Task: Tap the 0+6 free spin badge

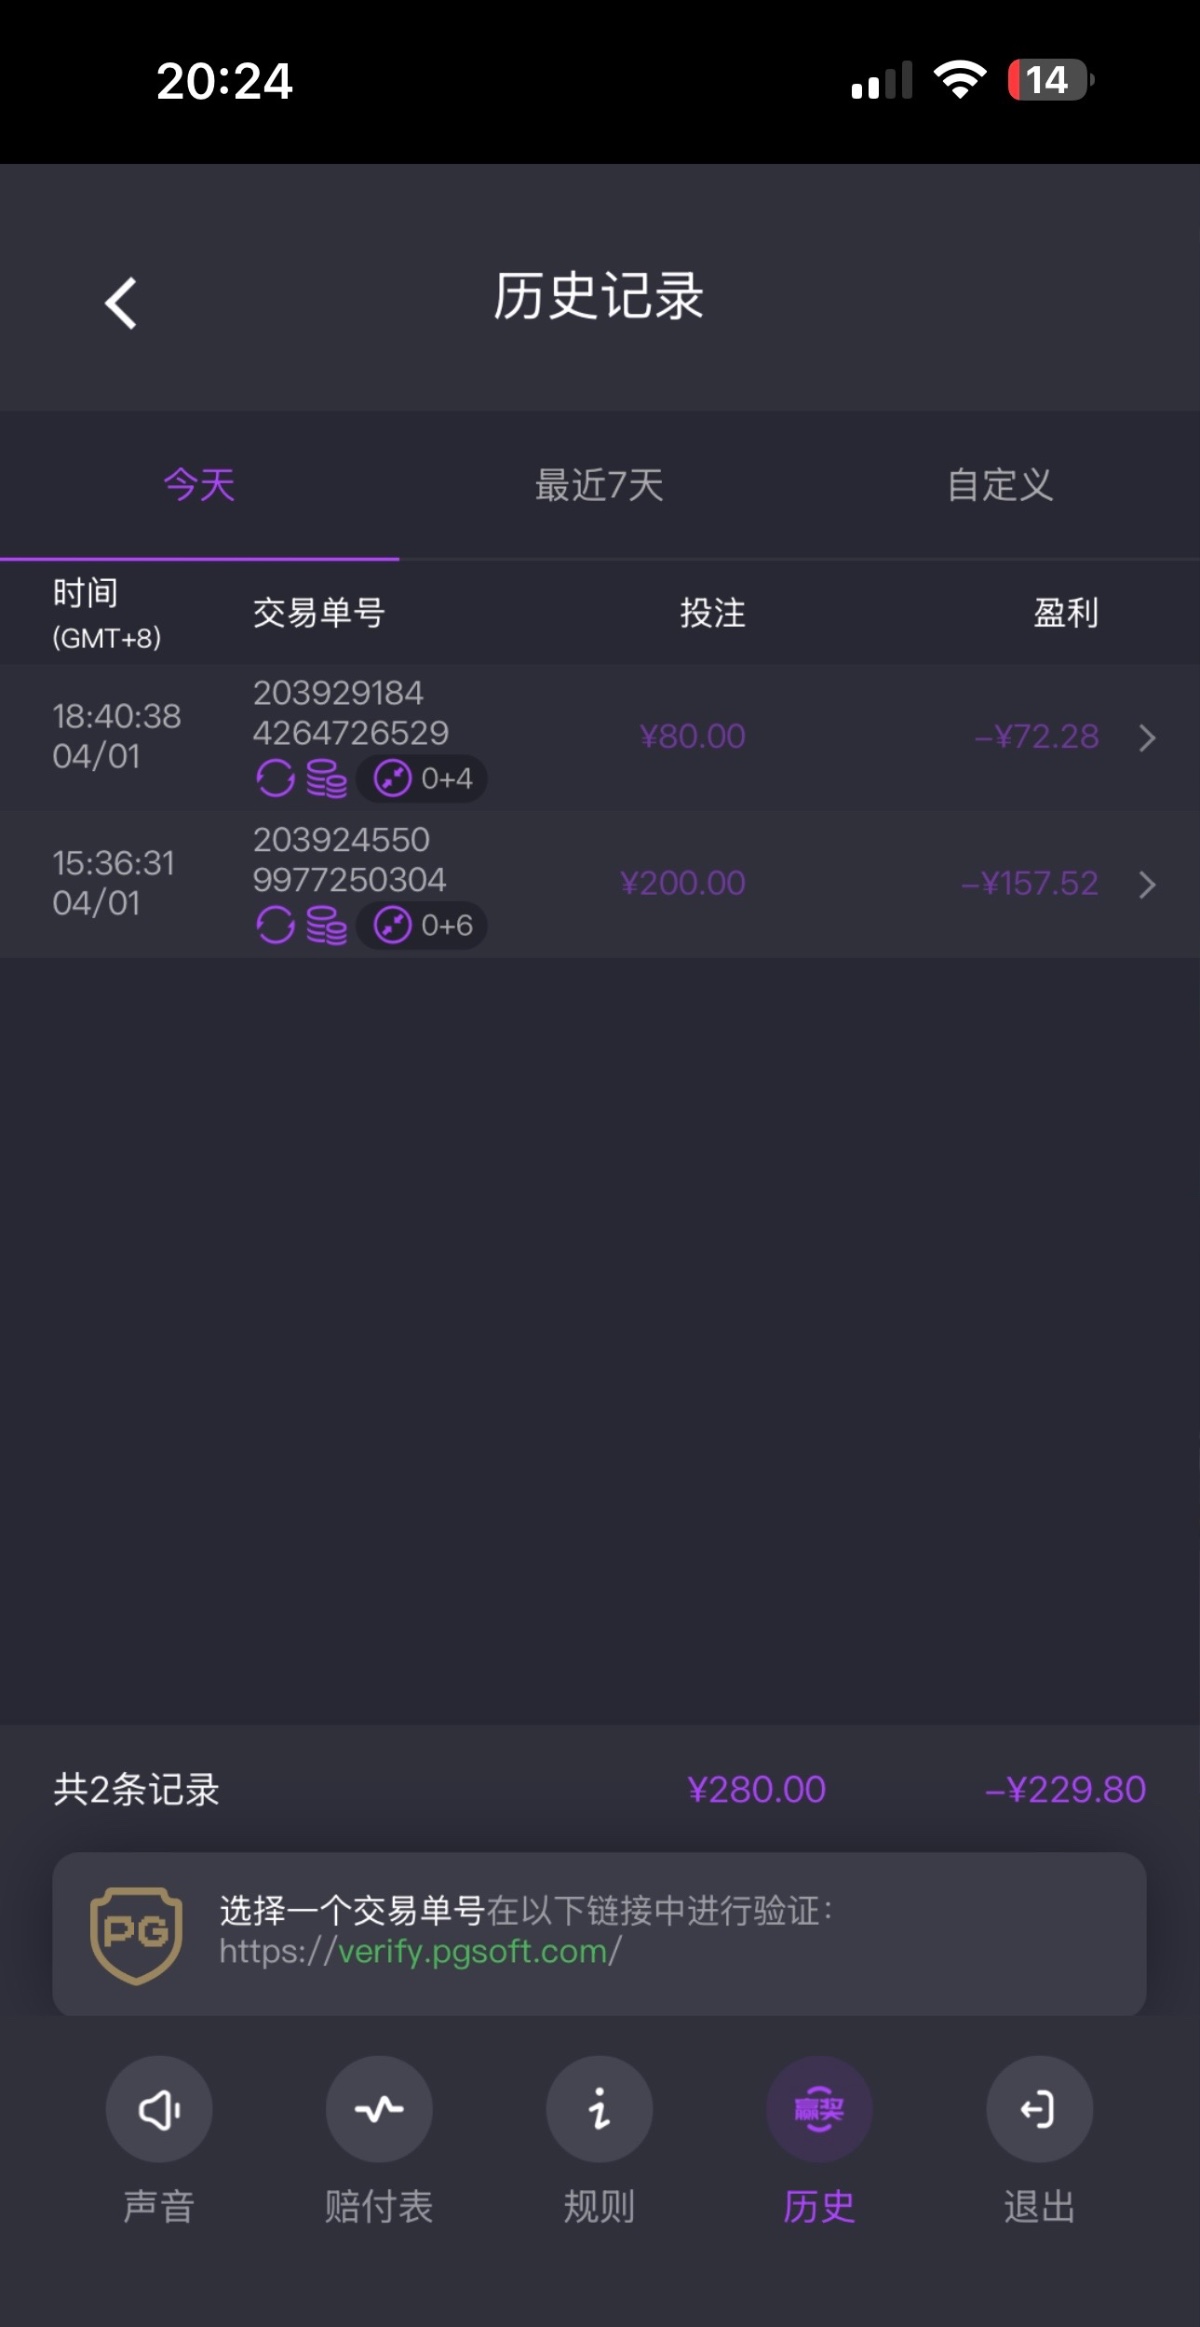Action: click(423, 925)
